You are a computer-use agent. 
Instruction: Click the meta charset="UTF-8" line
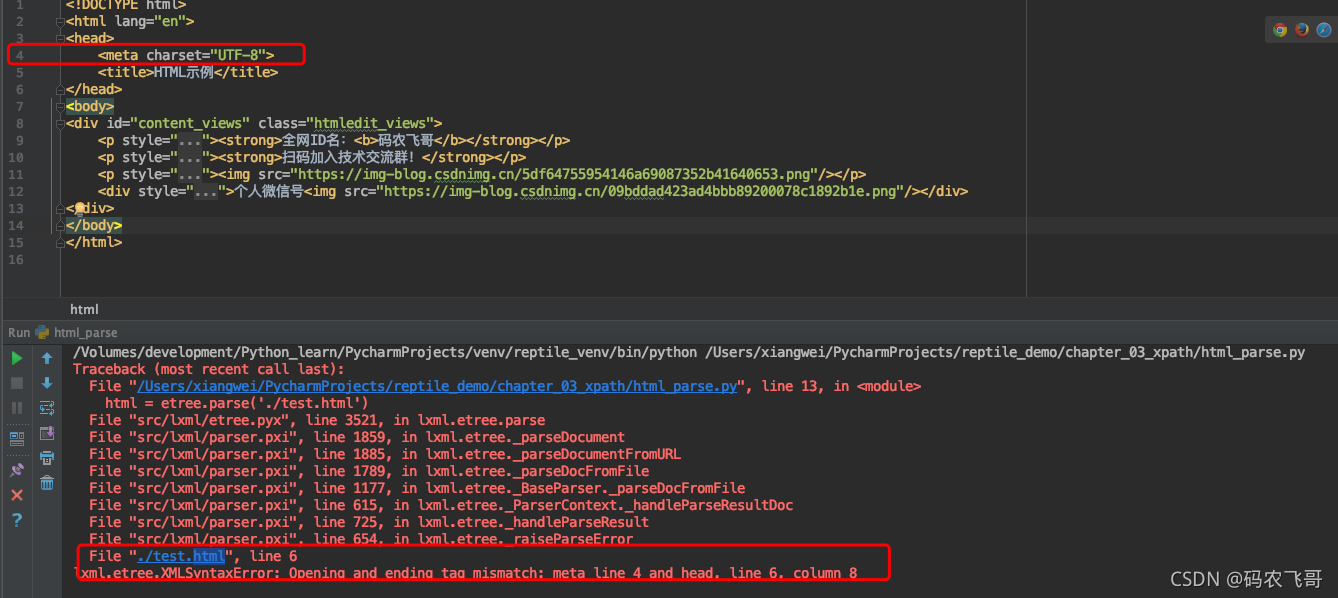(x=186, y=55)
